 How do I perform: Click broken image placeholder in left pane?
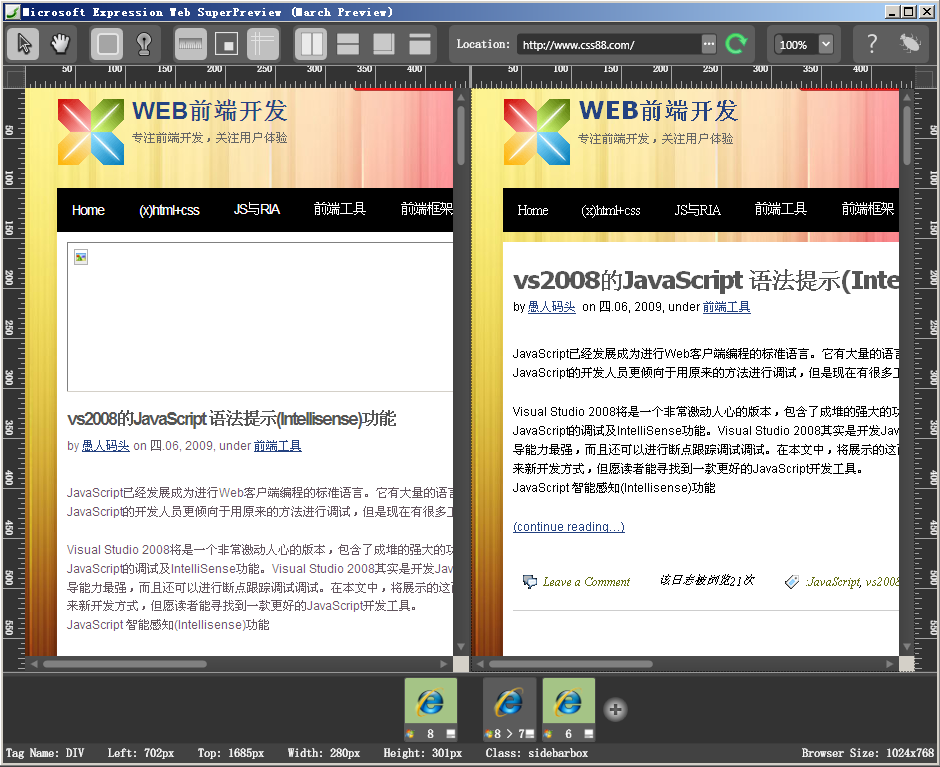pyautogui.click(x=81, y=257)
